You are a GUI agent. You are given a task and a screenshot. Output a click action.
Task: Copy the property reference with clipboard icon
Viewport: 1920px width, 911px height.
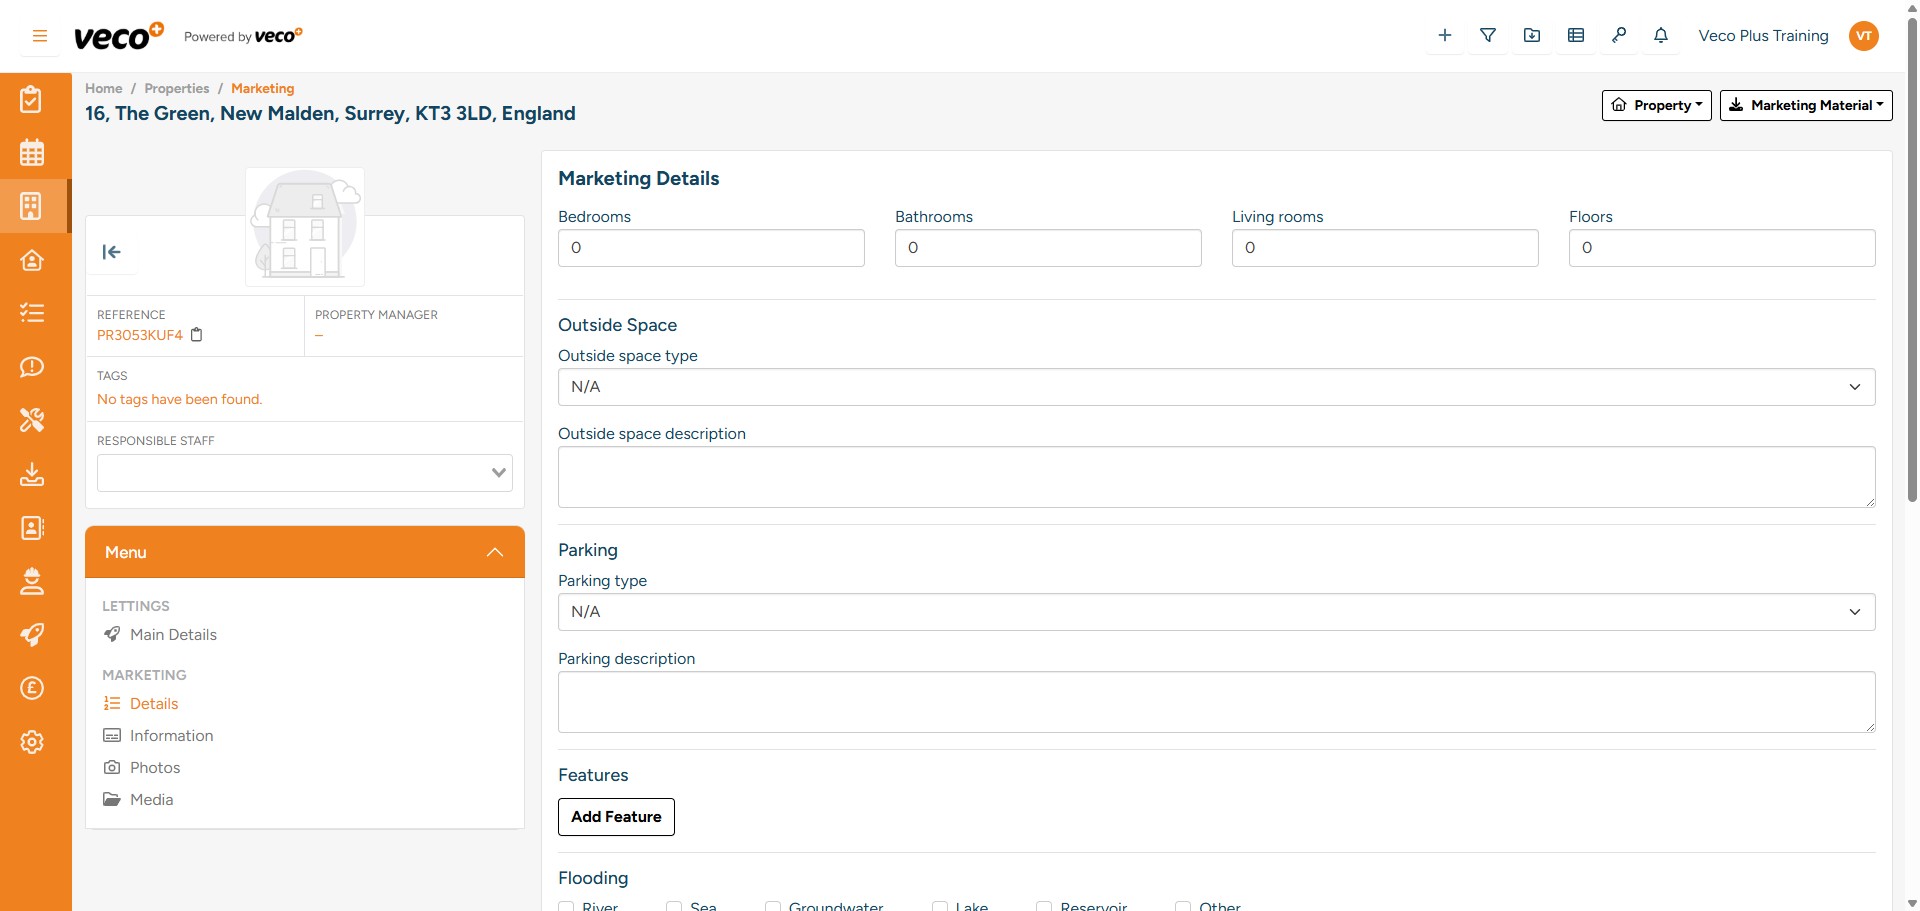point(197,335)
